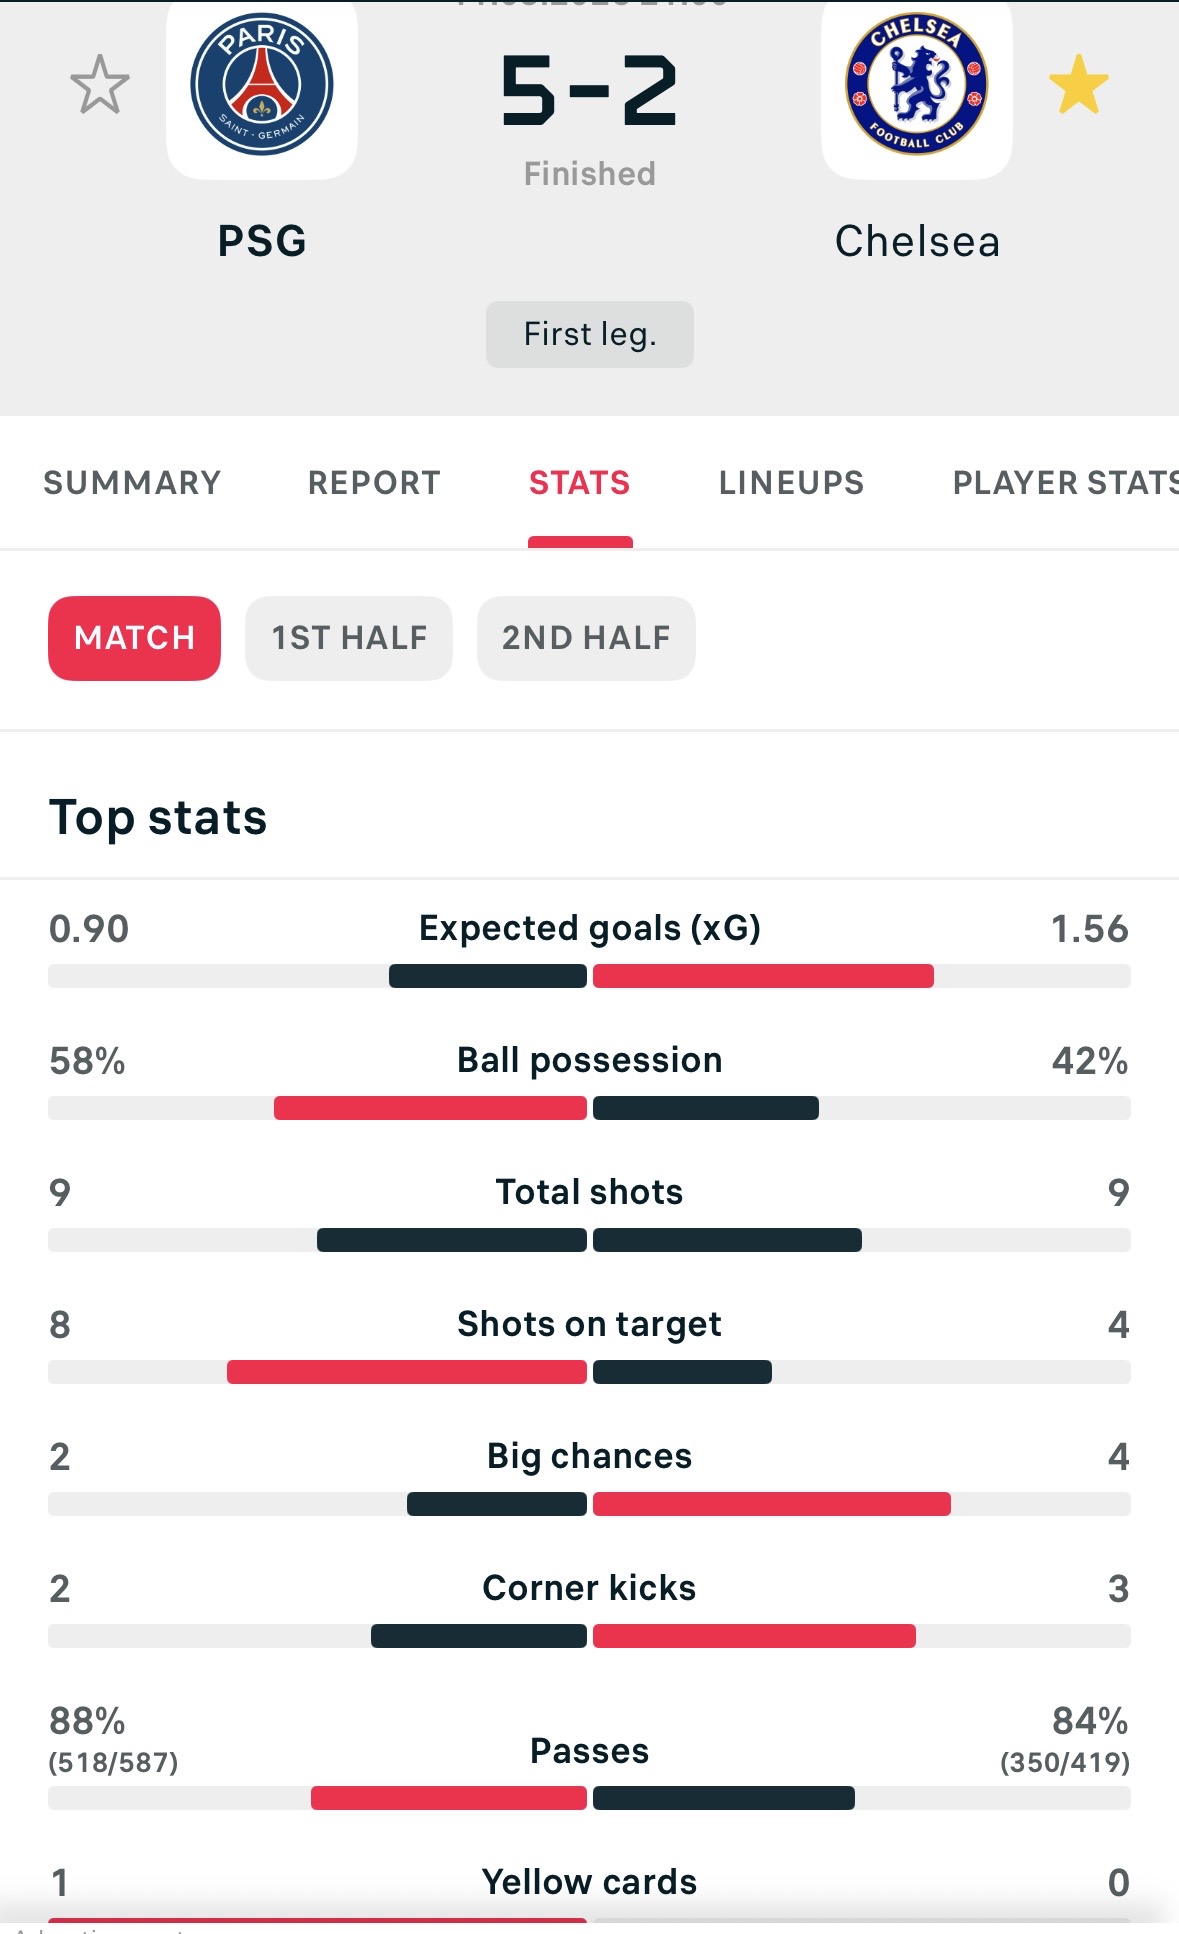The image size is (1179, 1934).
Task: Tap the PSG team name
Action: [x=262, y=241]
